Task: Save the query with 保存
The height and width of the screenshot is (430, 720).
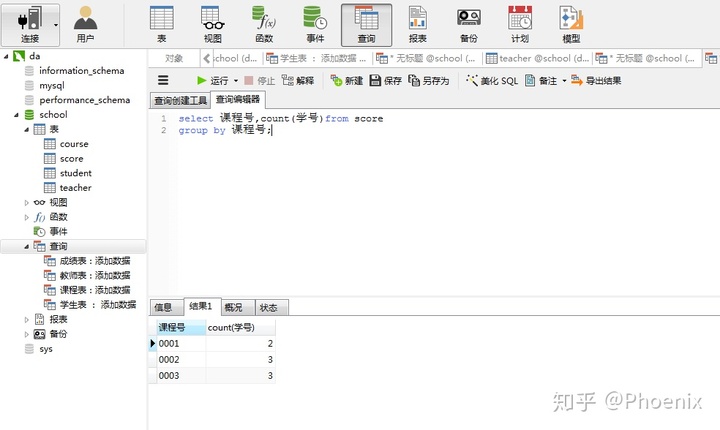Action: point(386,81)
